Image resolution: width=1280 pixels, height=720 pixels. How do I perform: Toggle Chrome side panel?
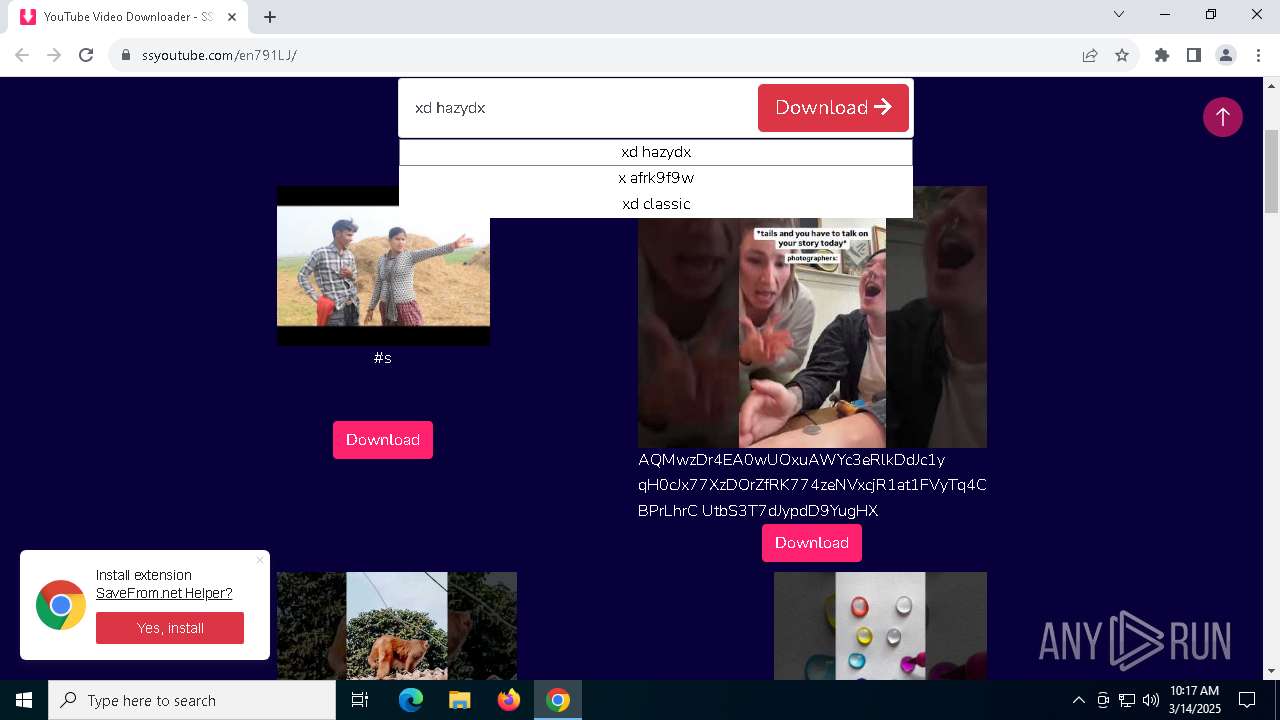(1194, 55)
